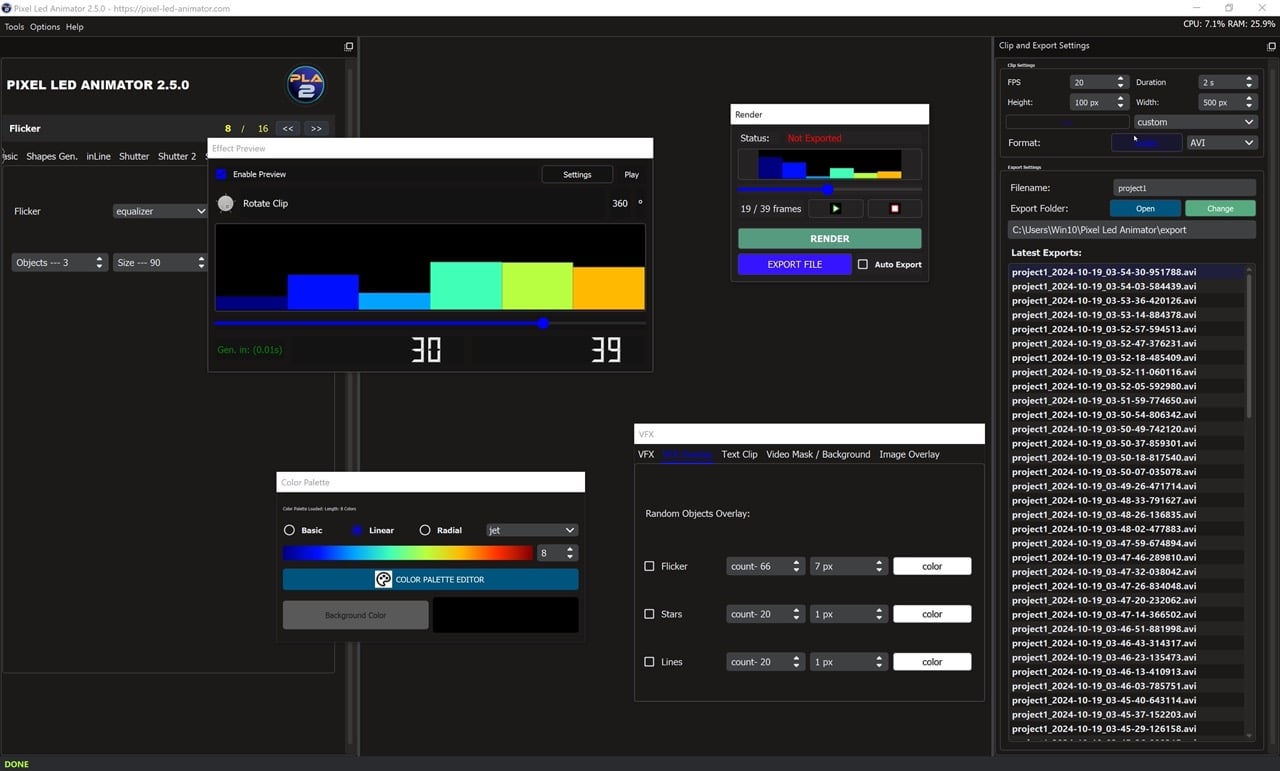Toggle the Auto Export checkbox
1280x771 pixels.
(863, 263)
